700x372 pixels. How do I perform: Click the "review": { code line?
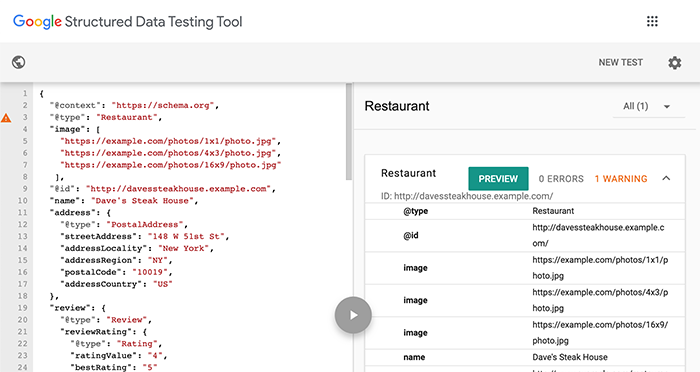click(x=77, y=308)
